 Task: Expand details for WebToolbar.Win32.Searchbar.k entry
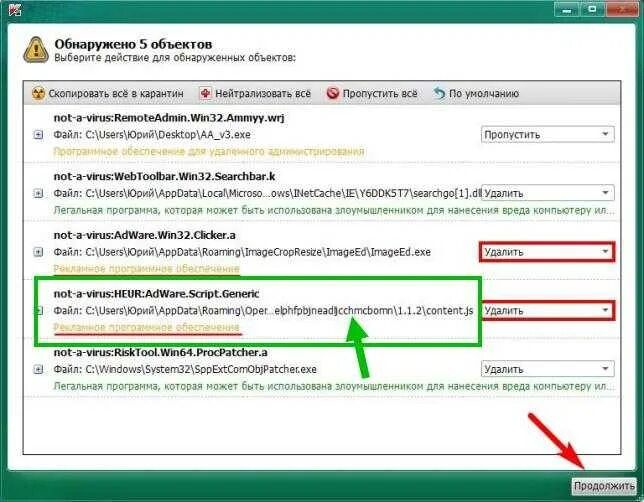(x=38, y=193)
